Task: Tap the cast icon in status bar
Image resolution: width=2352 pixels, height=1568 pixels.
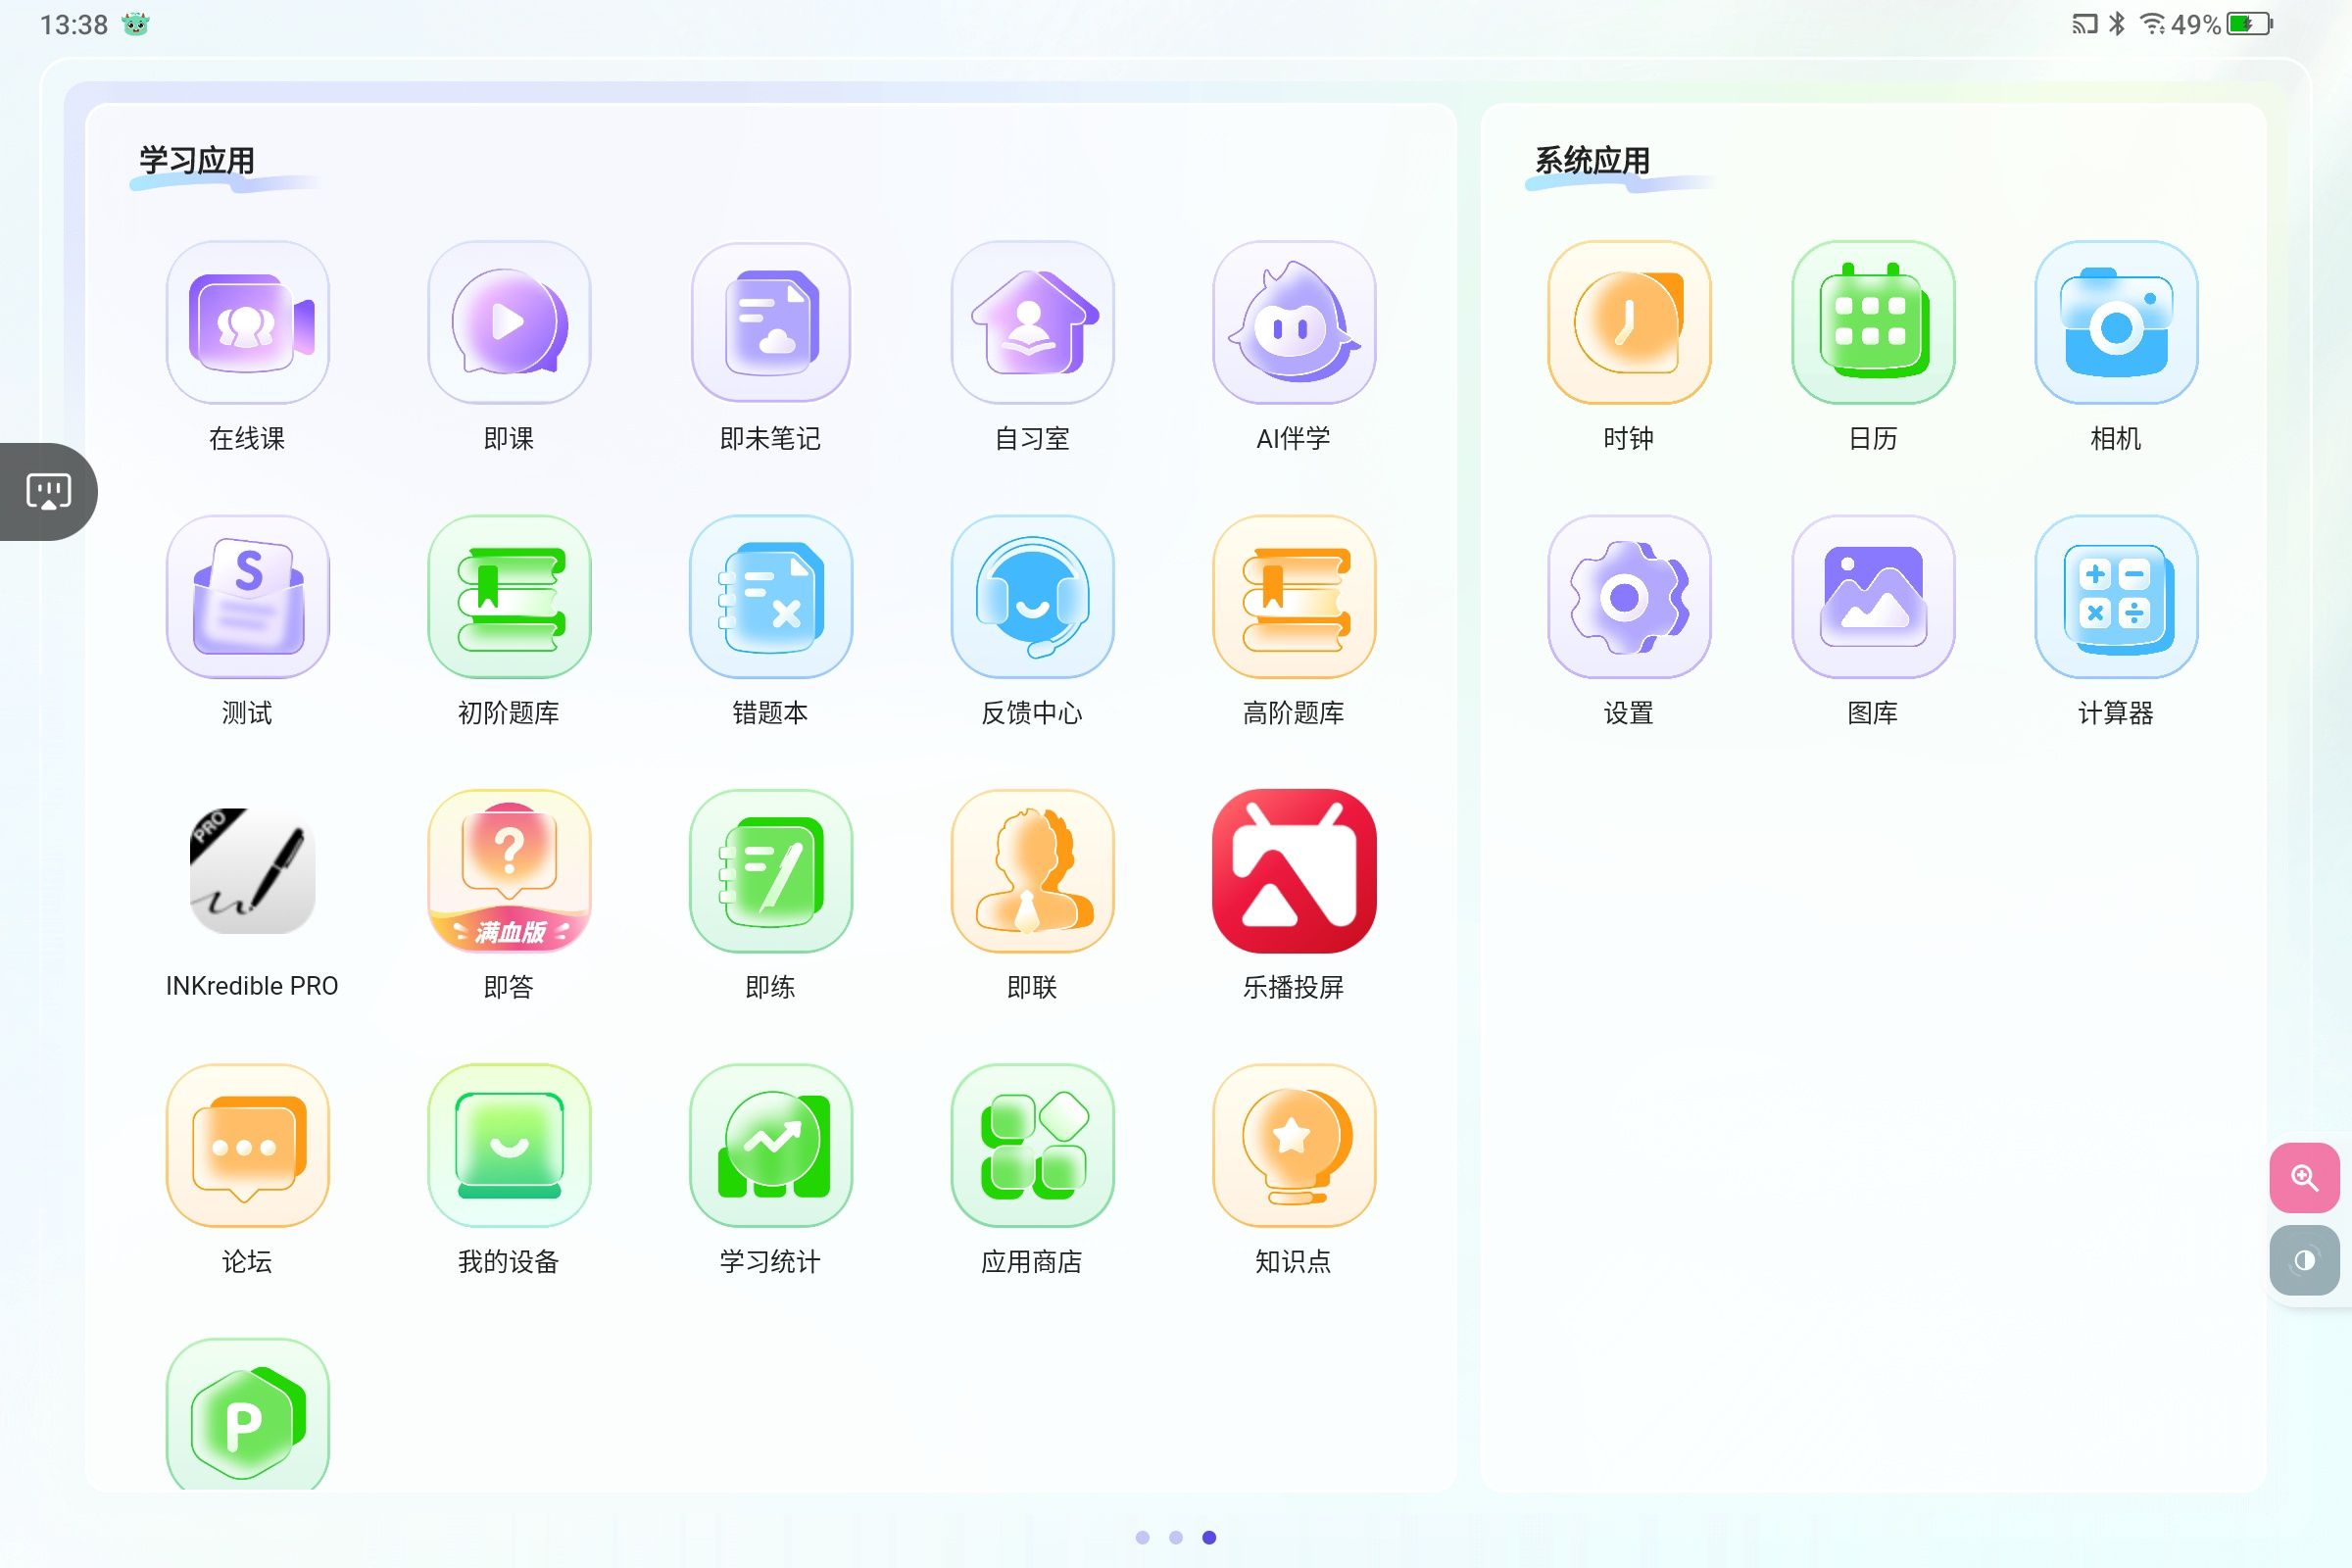Action: pyautogui.click(x=2085, y=24)
